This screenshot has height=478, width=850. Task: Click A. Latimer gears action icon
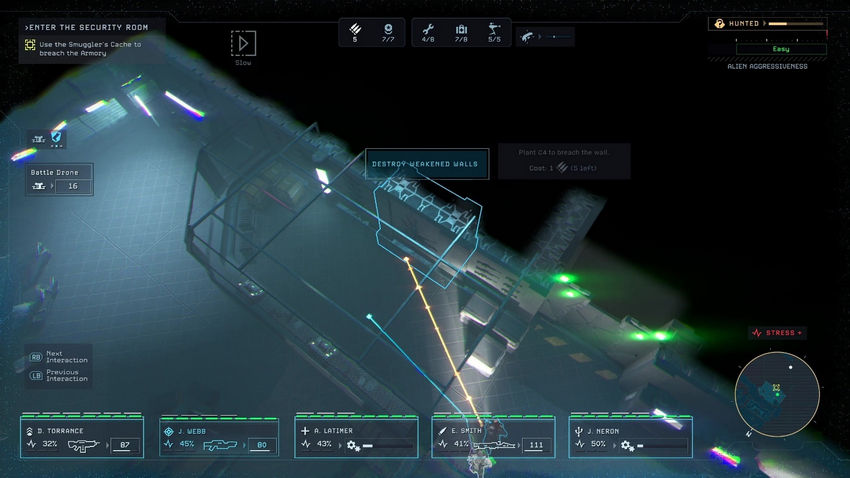point(353,446)
